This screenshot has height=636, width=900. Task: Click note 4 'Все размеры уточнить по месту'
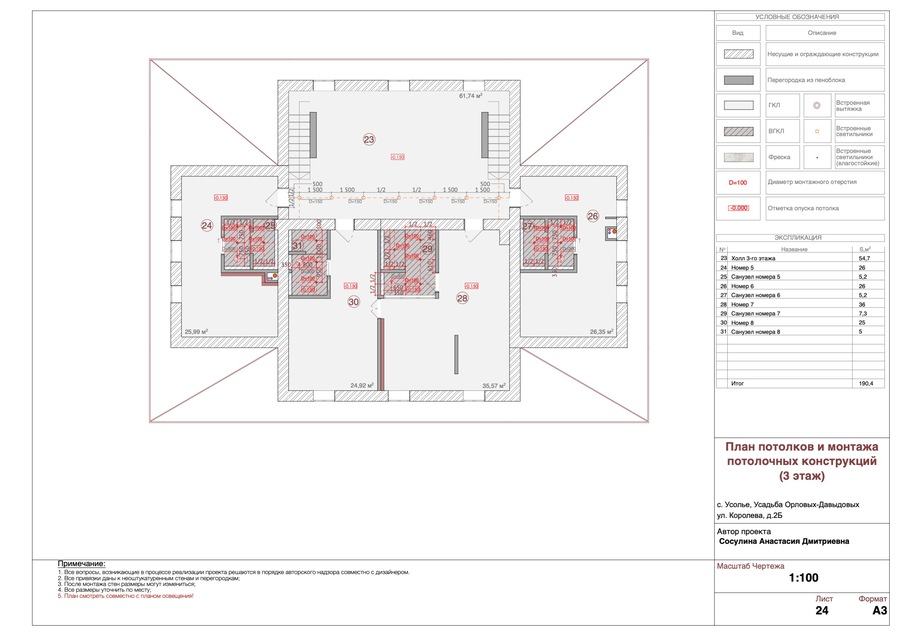[x=104, y=590]
